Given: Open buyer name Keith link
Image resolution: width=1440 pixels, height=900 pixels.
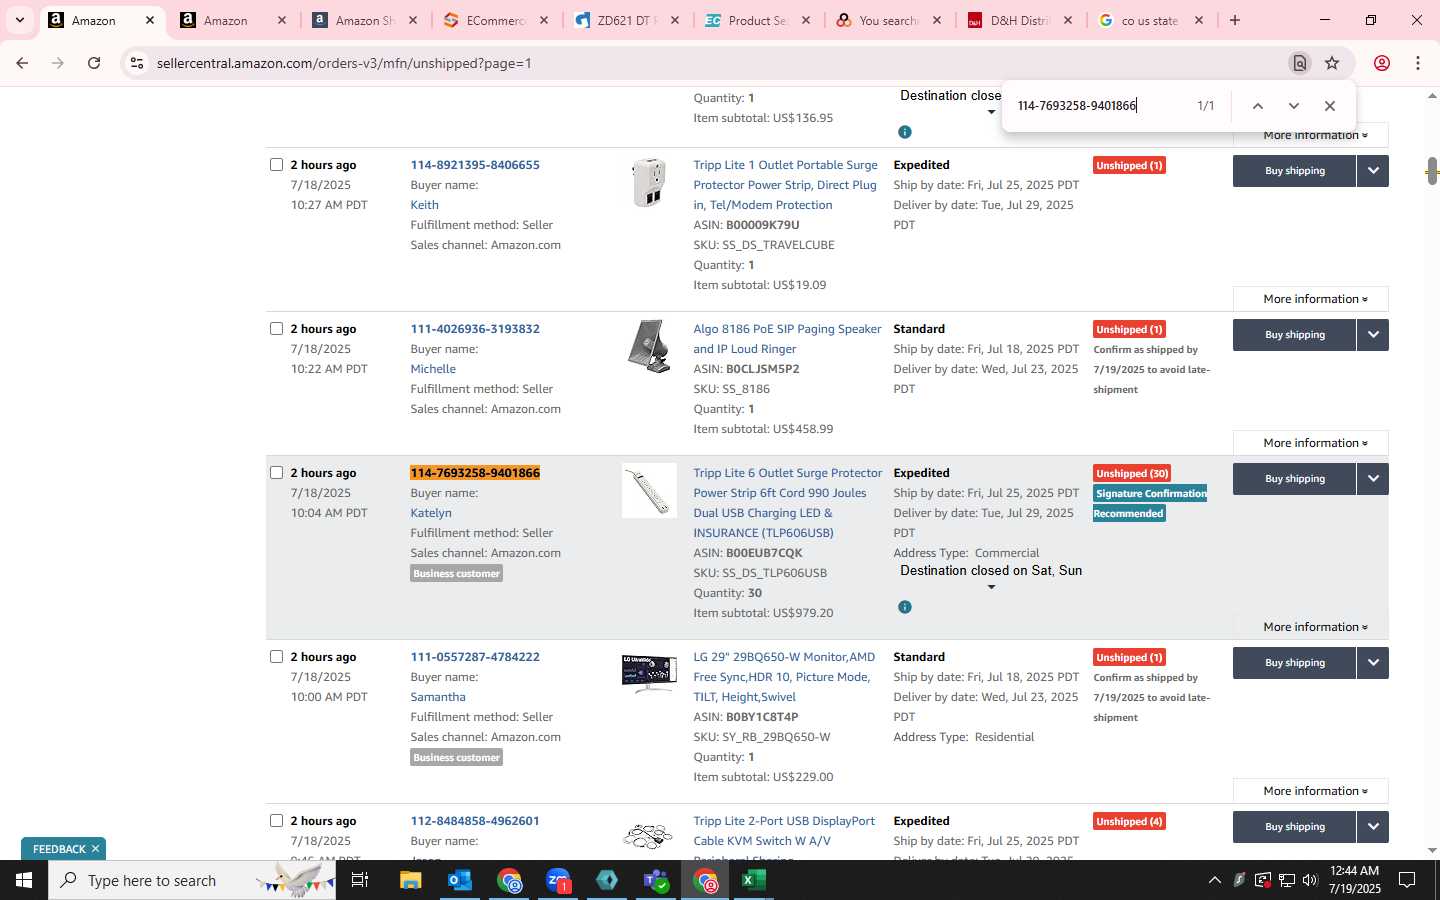Looking at the screenshot, I should point(424,205).
